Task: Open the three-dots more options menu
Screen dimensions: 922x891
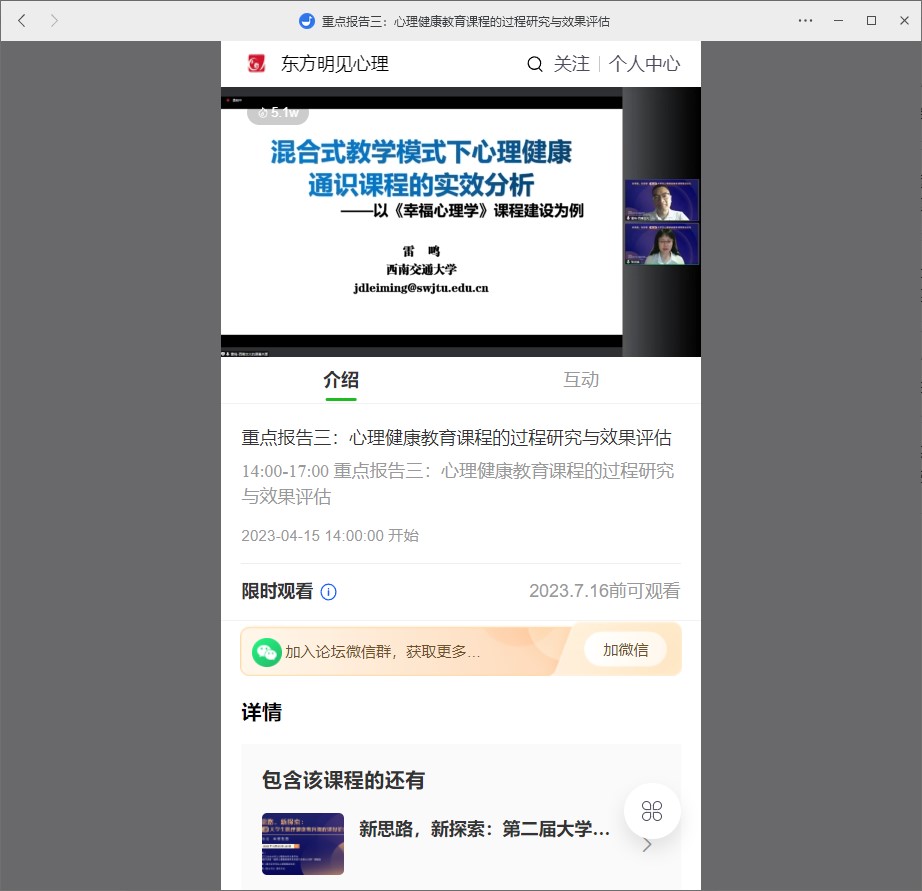Action: coord(806,20)
